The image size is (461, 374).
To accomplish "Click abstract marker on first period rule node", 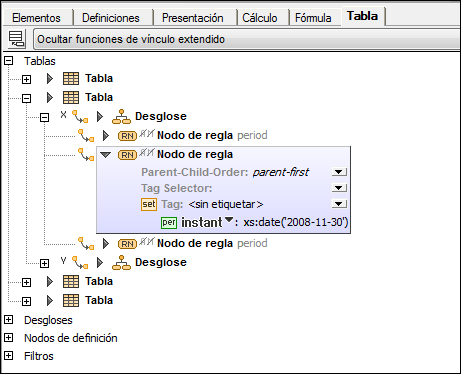I will (147, 133).
